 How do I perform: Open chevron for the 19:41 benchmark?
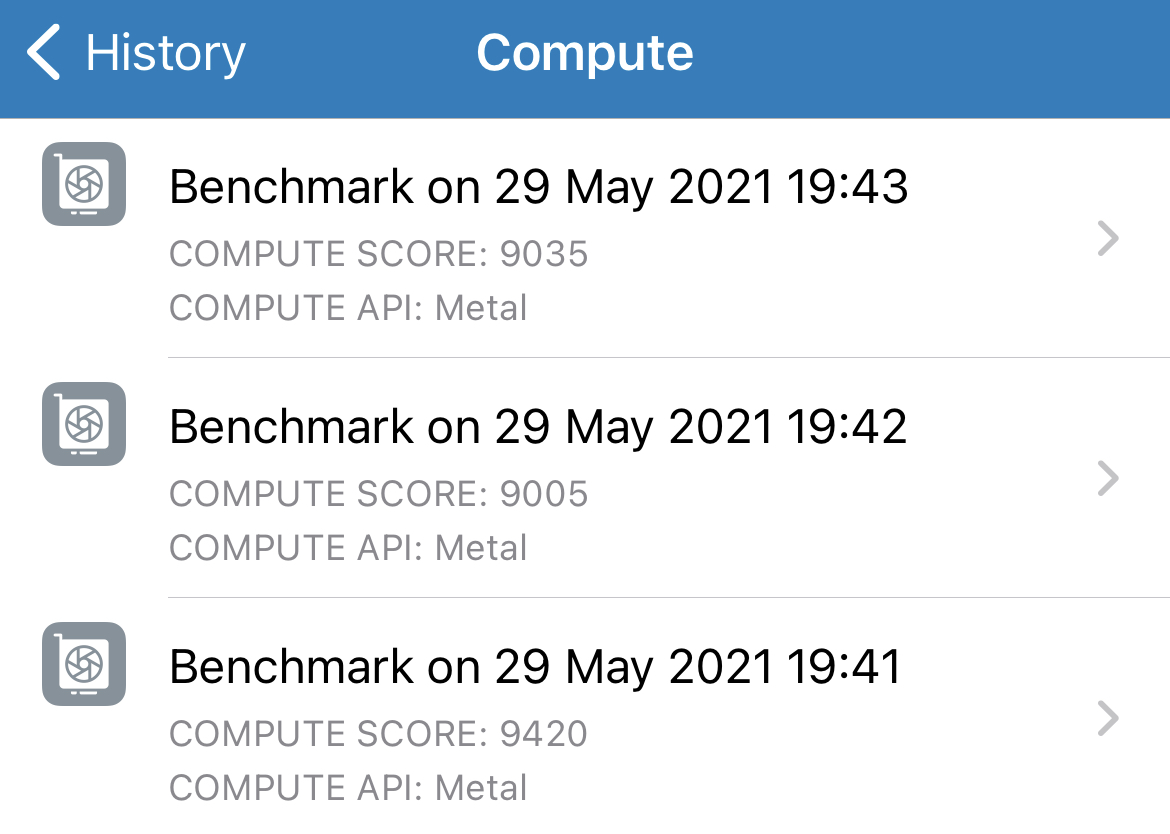click(1108, 718)
